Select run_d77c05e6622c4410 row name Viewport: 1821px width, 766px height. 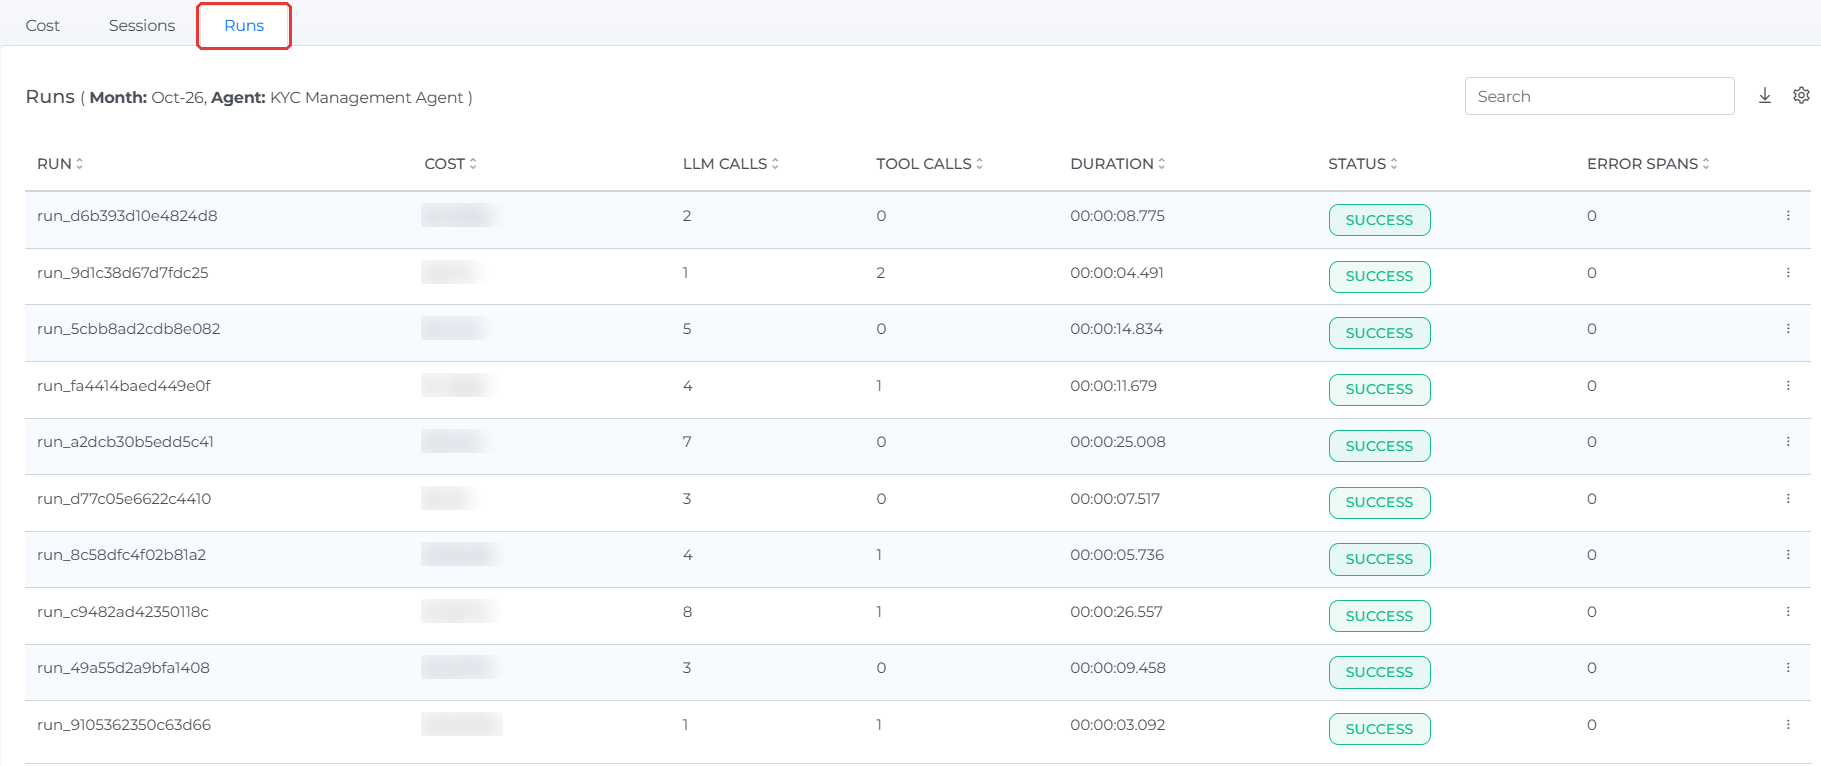tap(124, 499)
